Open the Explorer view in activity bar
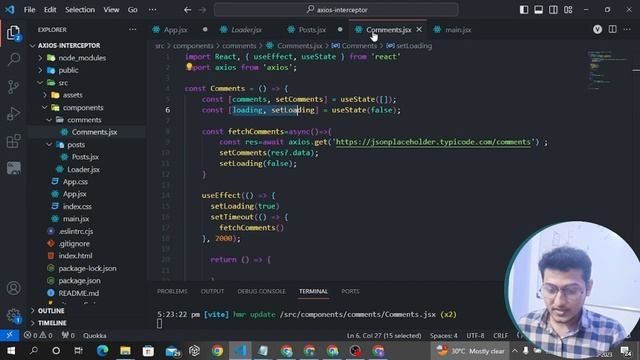The height and width of the screenshot is (360, 640). (13, 33)
